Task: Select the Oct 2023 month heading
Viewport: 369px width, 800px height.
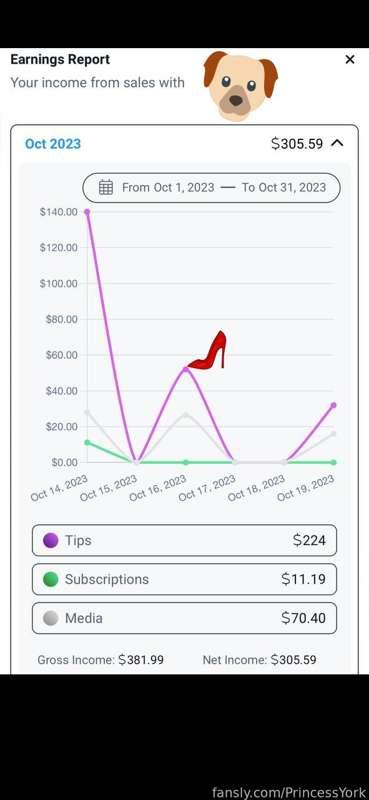Action: click(53, 144)
